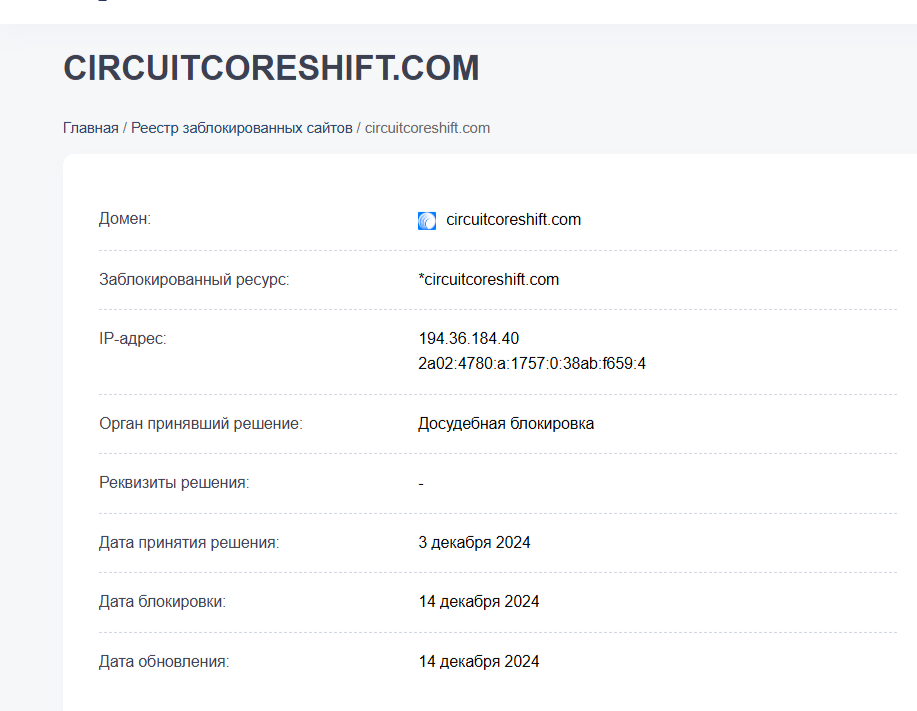The height and width of the screenshot is (711, 917).
Task: Open the Главная breadcrumb link
Action: click(91, 128)
